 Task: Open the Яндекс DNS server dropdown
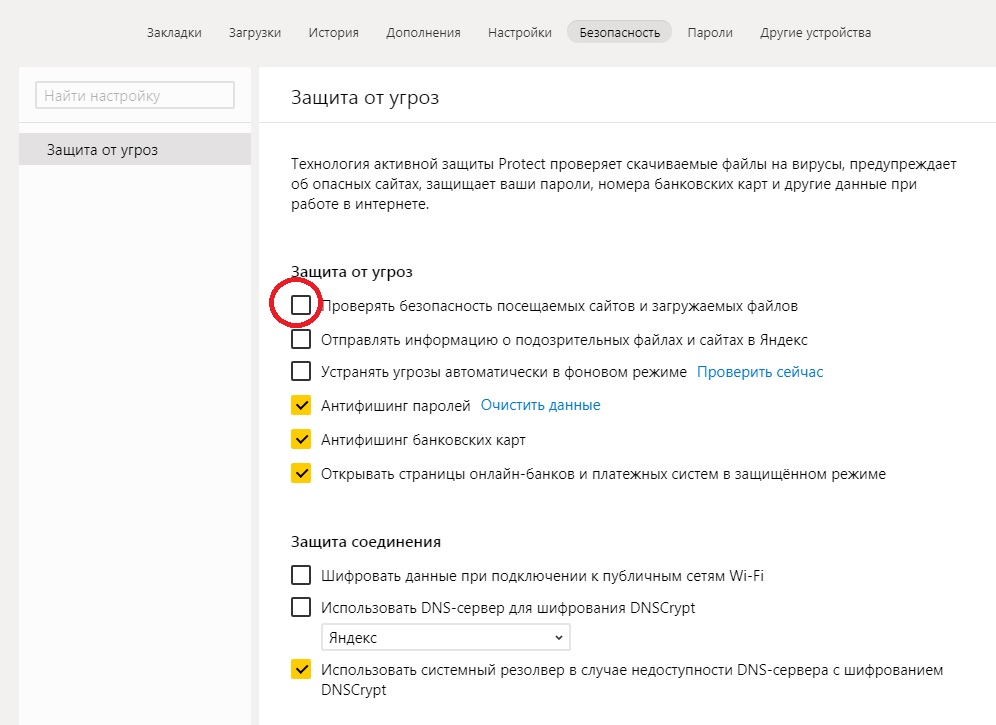445,638
